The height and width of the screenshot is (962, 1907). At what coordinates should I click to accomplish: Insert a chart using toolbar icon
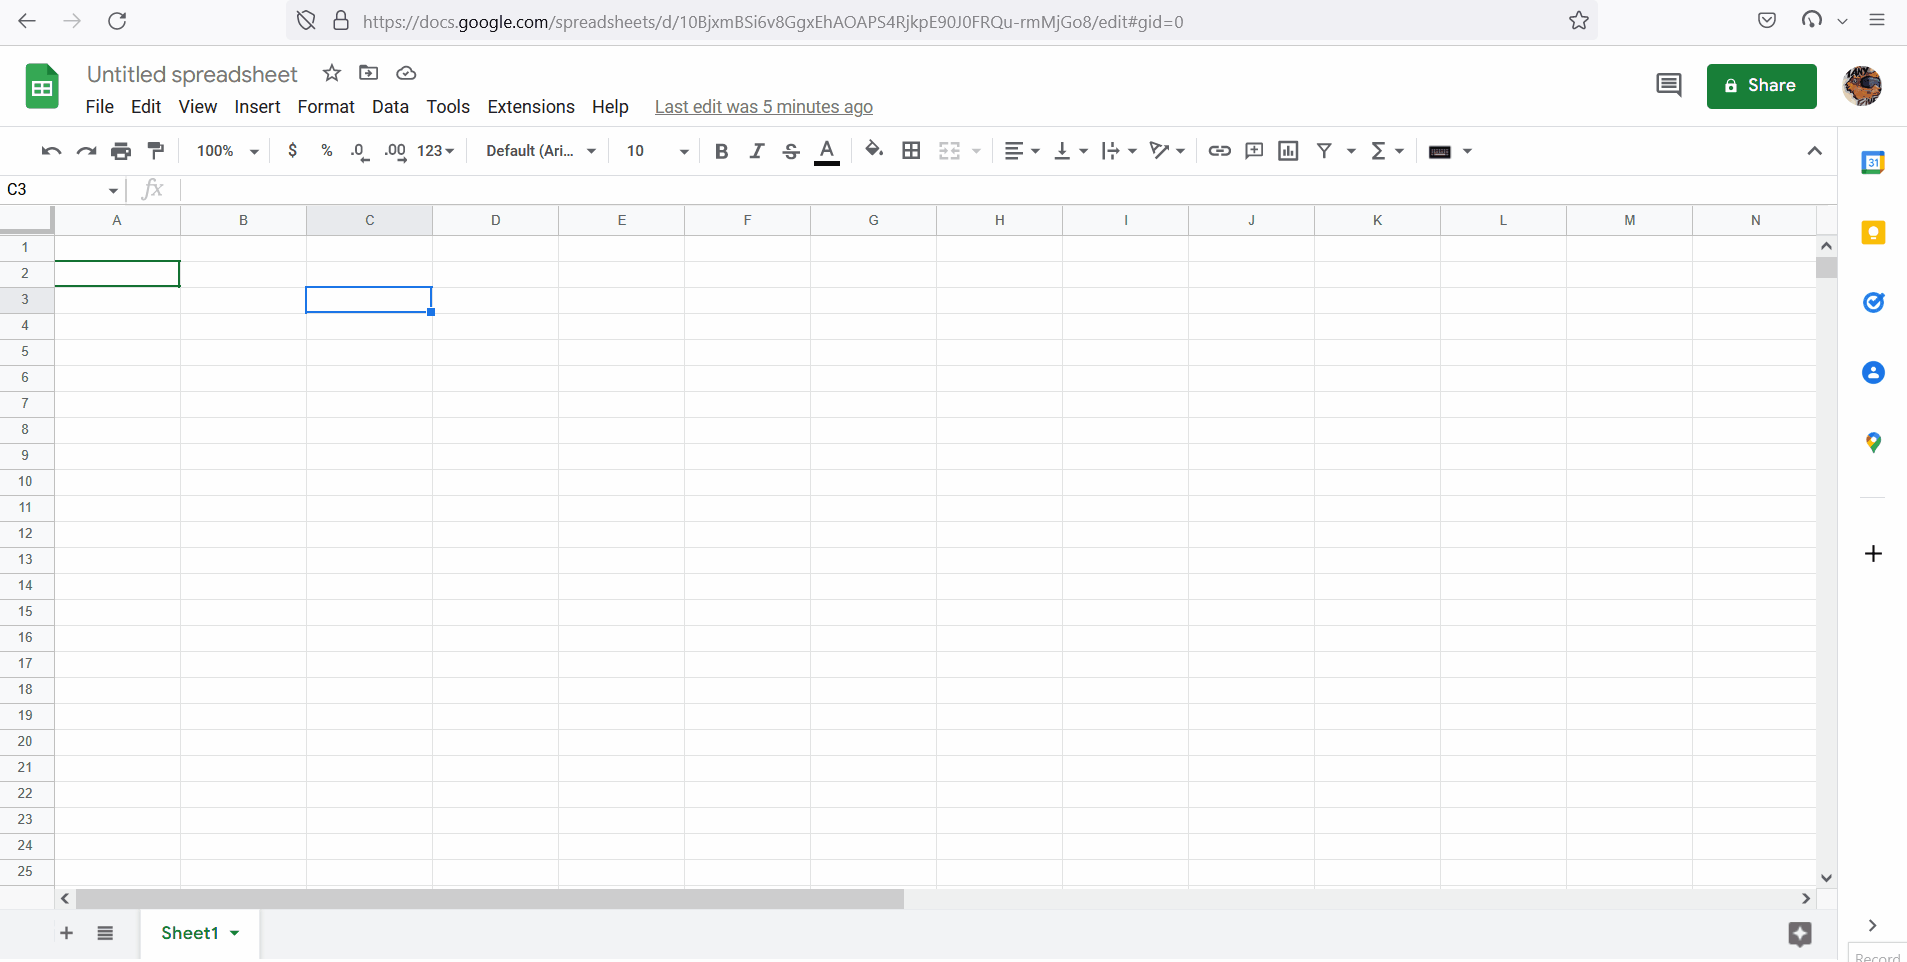tap(1287, 150)
